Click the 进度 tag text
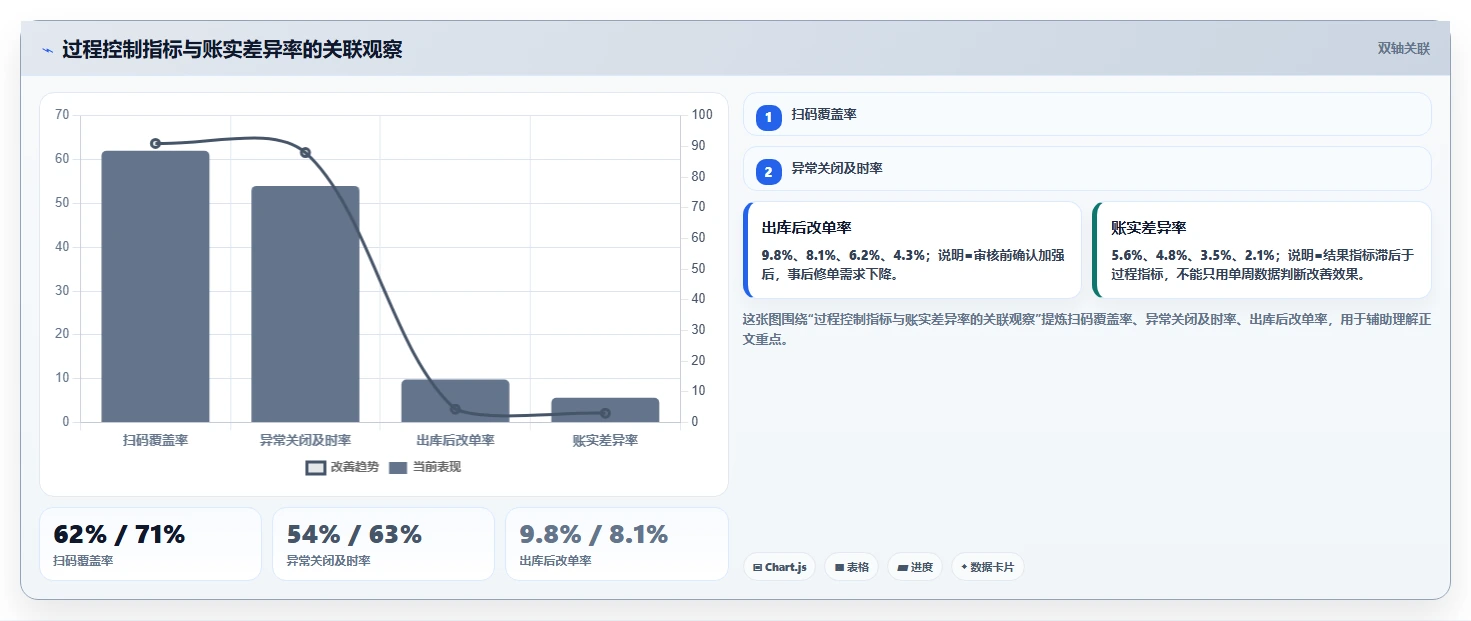 (x=922, y=567)
